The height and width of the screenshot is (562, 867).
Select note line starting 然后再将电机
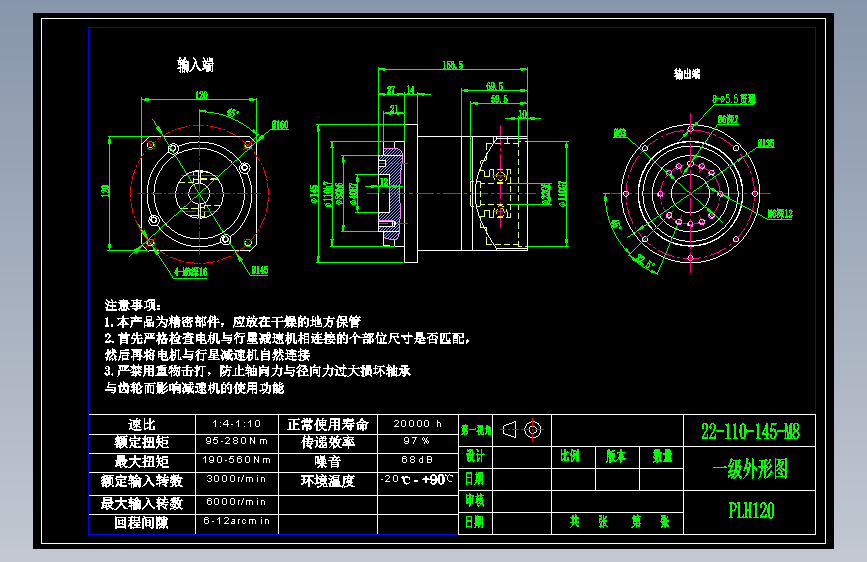(x=207, y=355)
